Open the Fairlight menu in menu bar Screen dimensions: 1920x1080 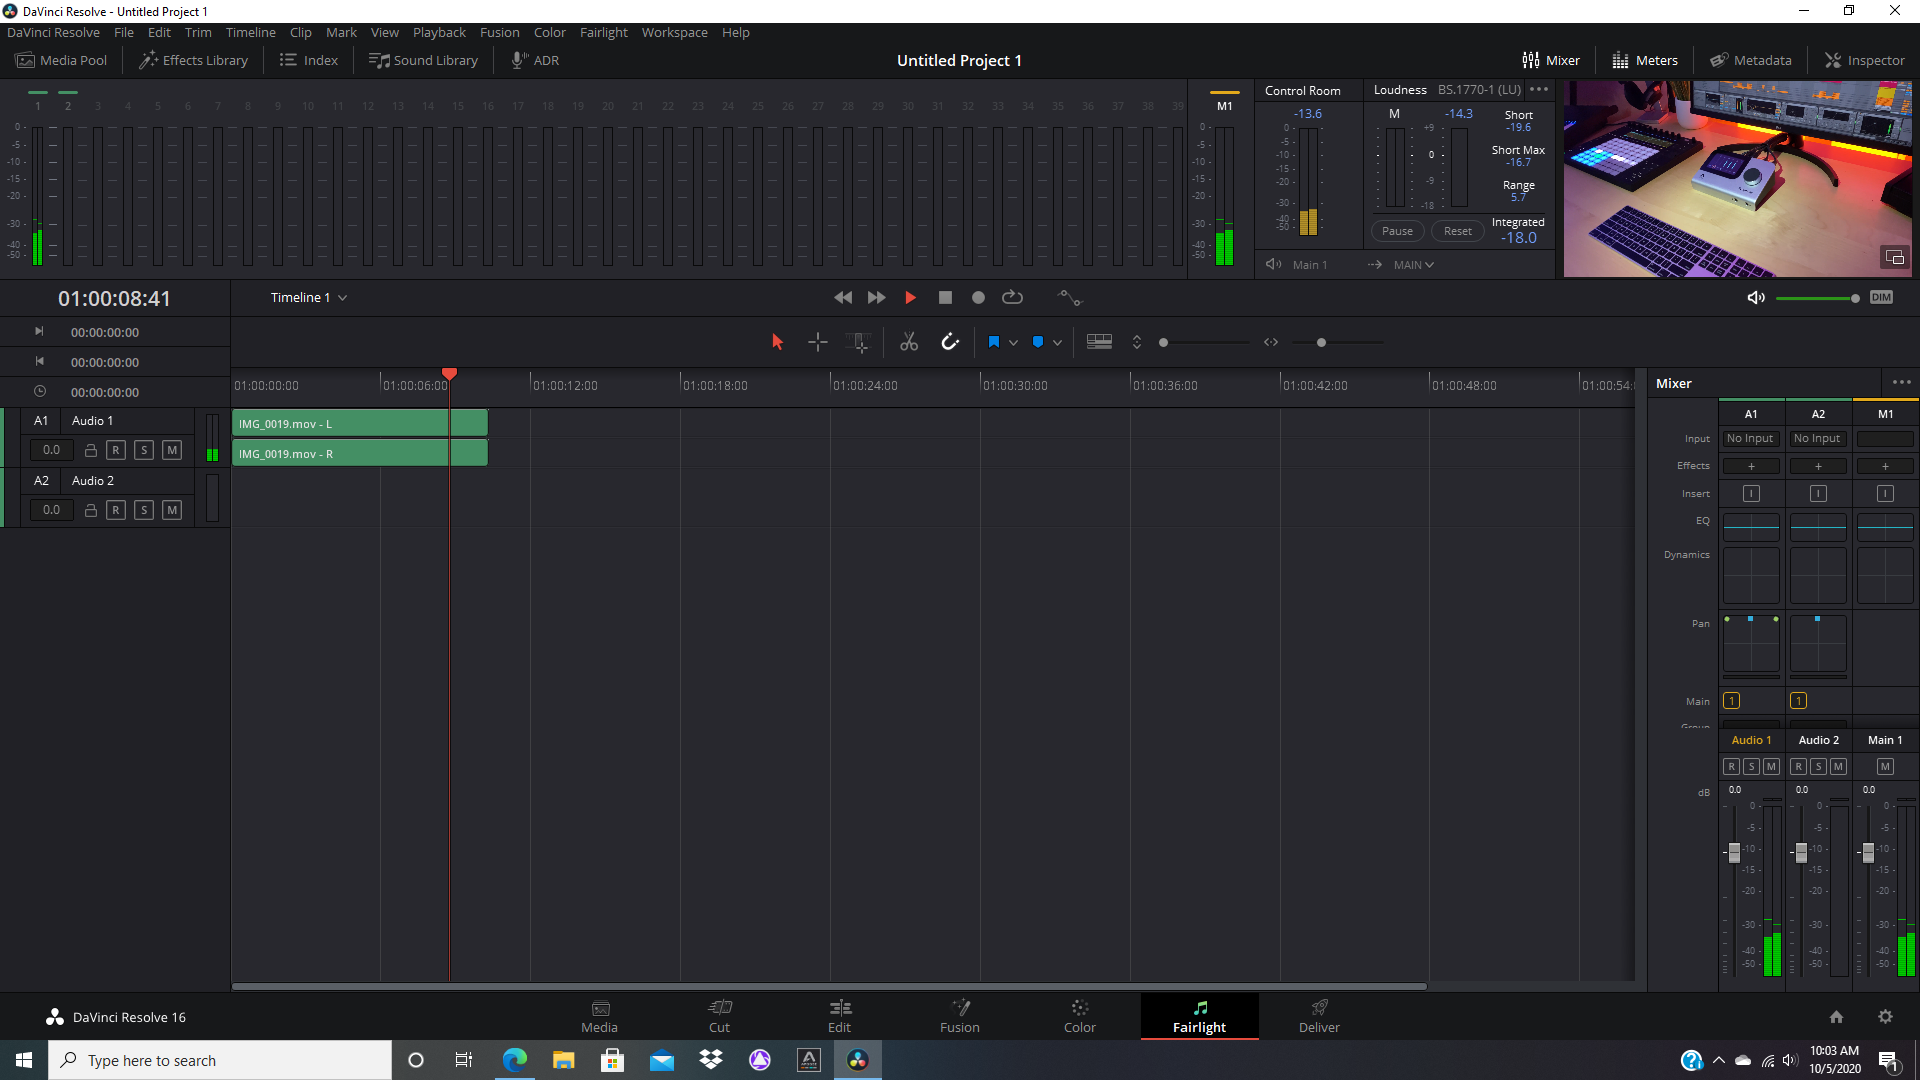(x=603, y=32)
